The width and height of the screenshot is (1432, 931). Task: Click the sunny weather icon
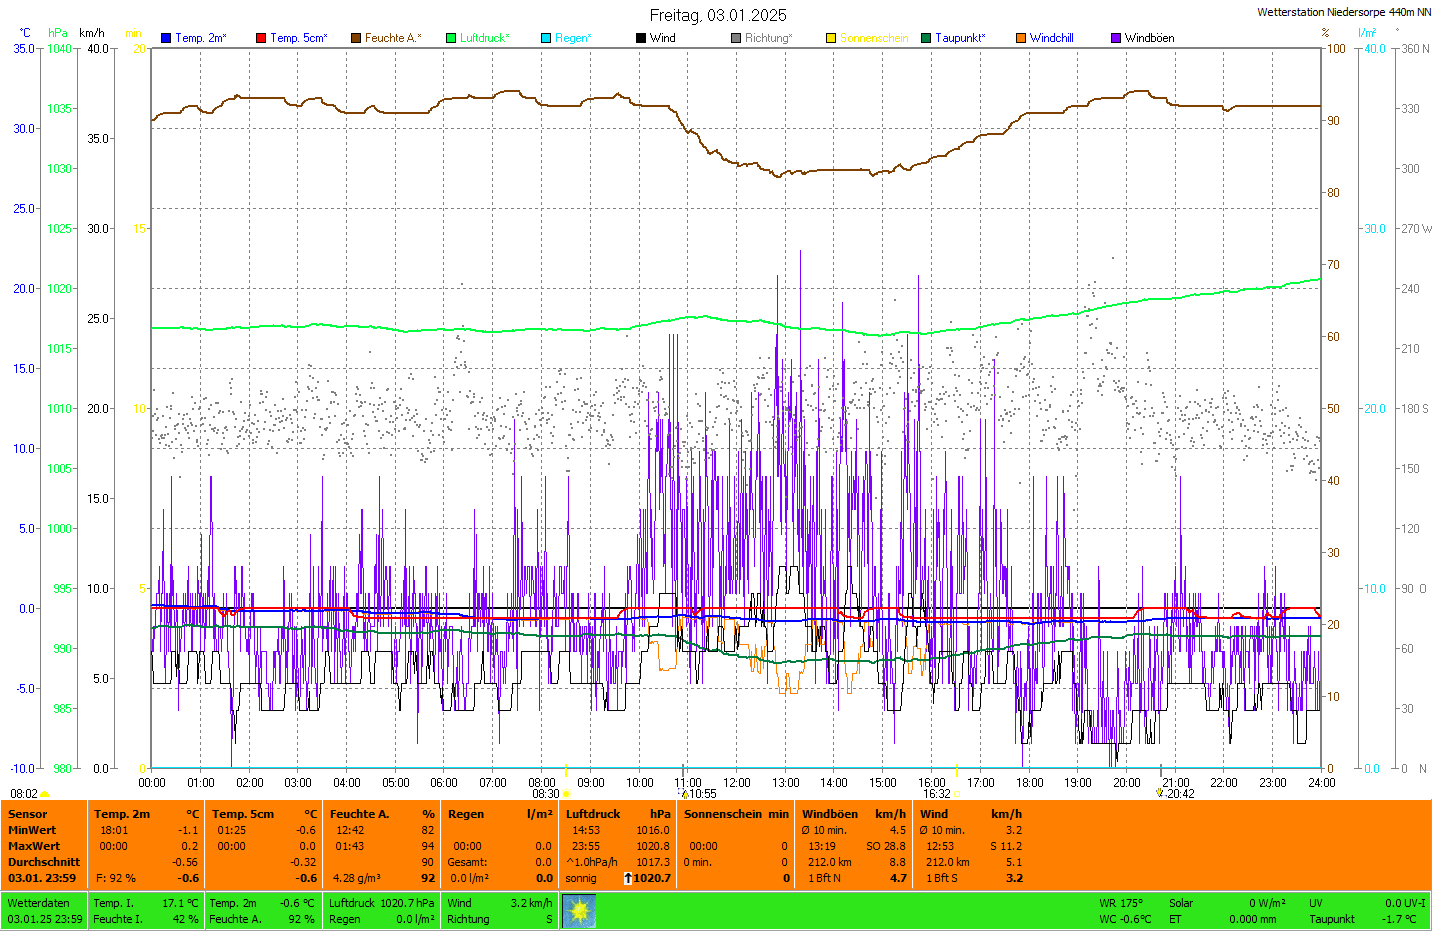(579, 911)
